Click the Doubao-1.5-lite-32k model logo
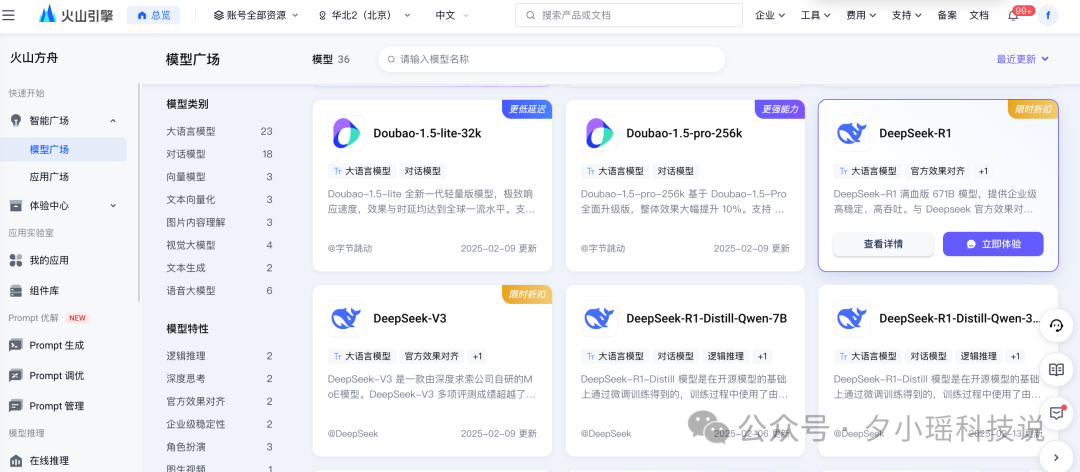This screenshot has width=1080, height=472. pyautogui.click(x=346, y=133)
